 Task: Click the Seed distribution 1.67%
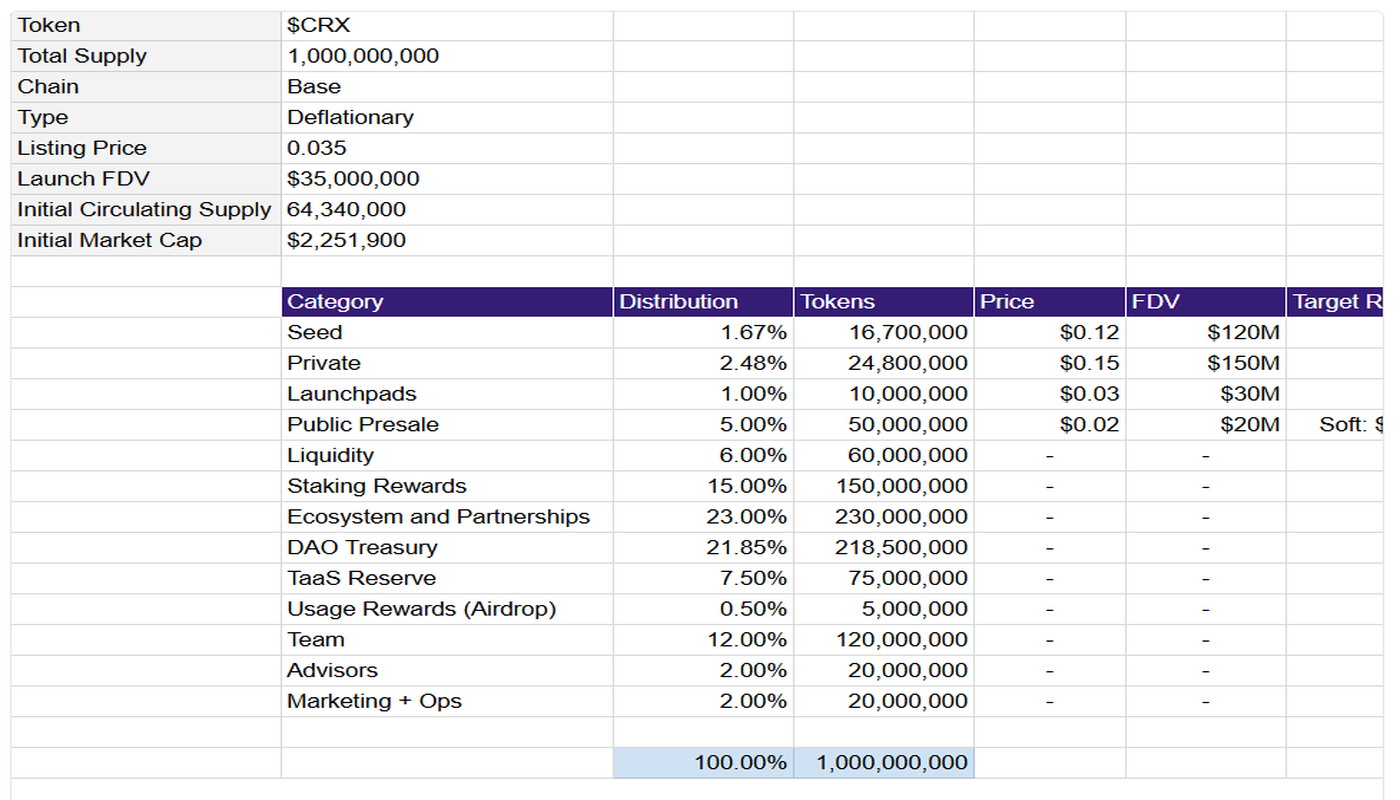[x=704, y=333]
